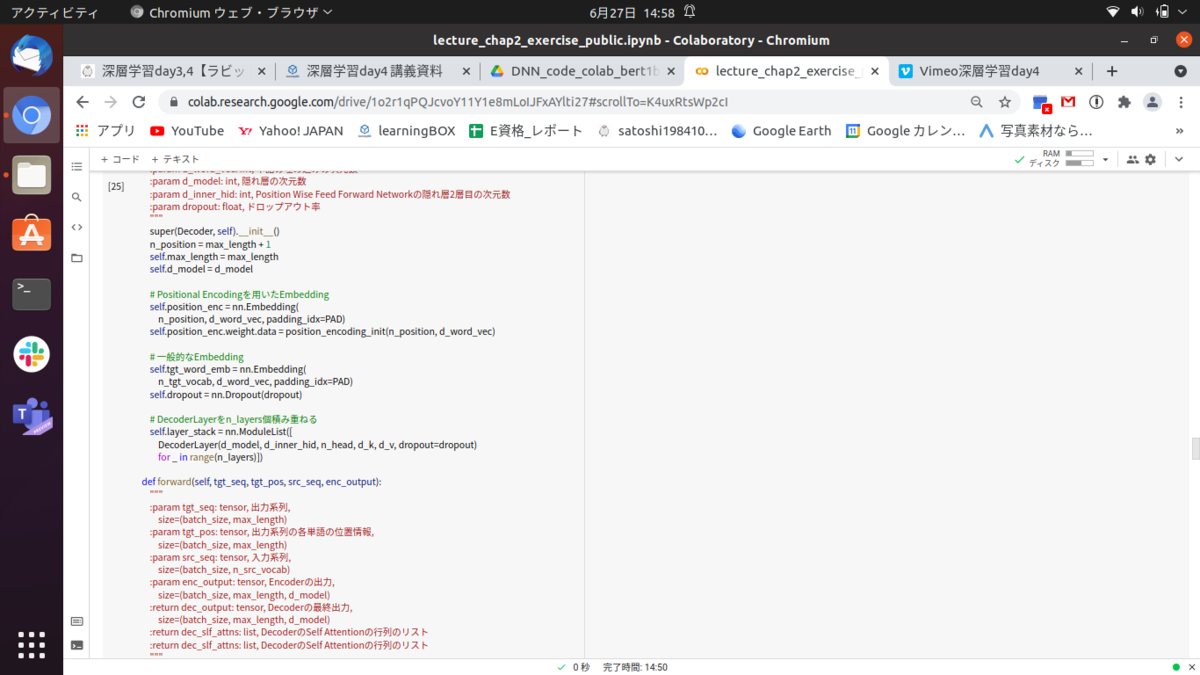The width and height of the screenshot is (1200, 675).
Task: Open the アプリ bookmarks shortcut
Action: (x=106, y=131)
